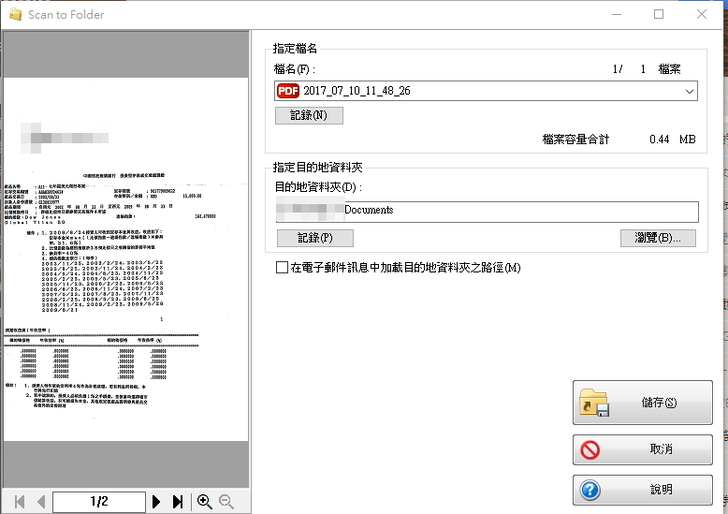Click the scanned document preview image
728x514 pixels.
125,260
